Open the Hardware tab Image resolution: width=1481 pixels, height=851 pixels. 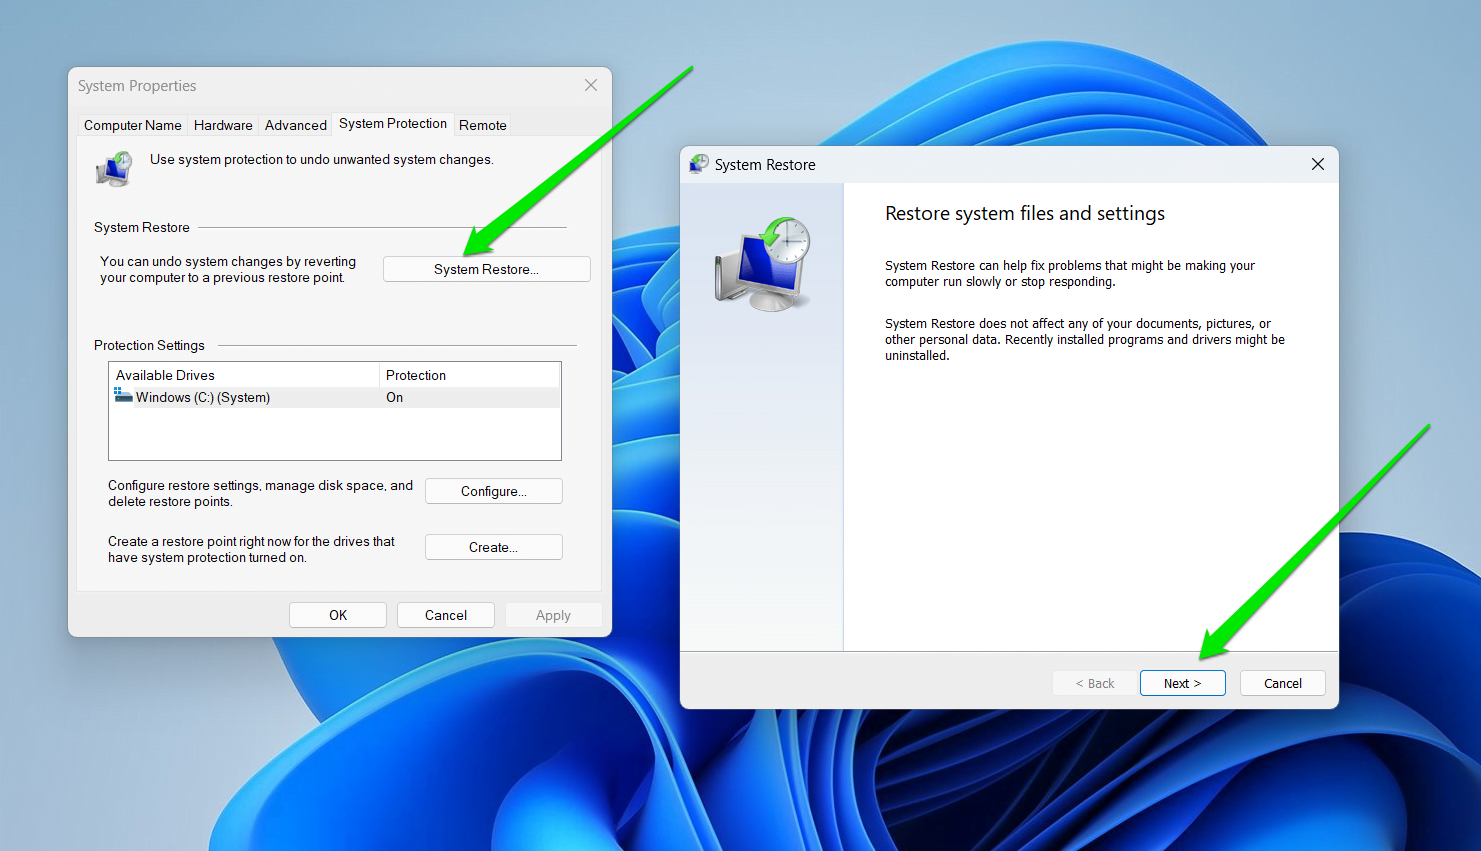[222, 124]
